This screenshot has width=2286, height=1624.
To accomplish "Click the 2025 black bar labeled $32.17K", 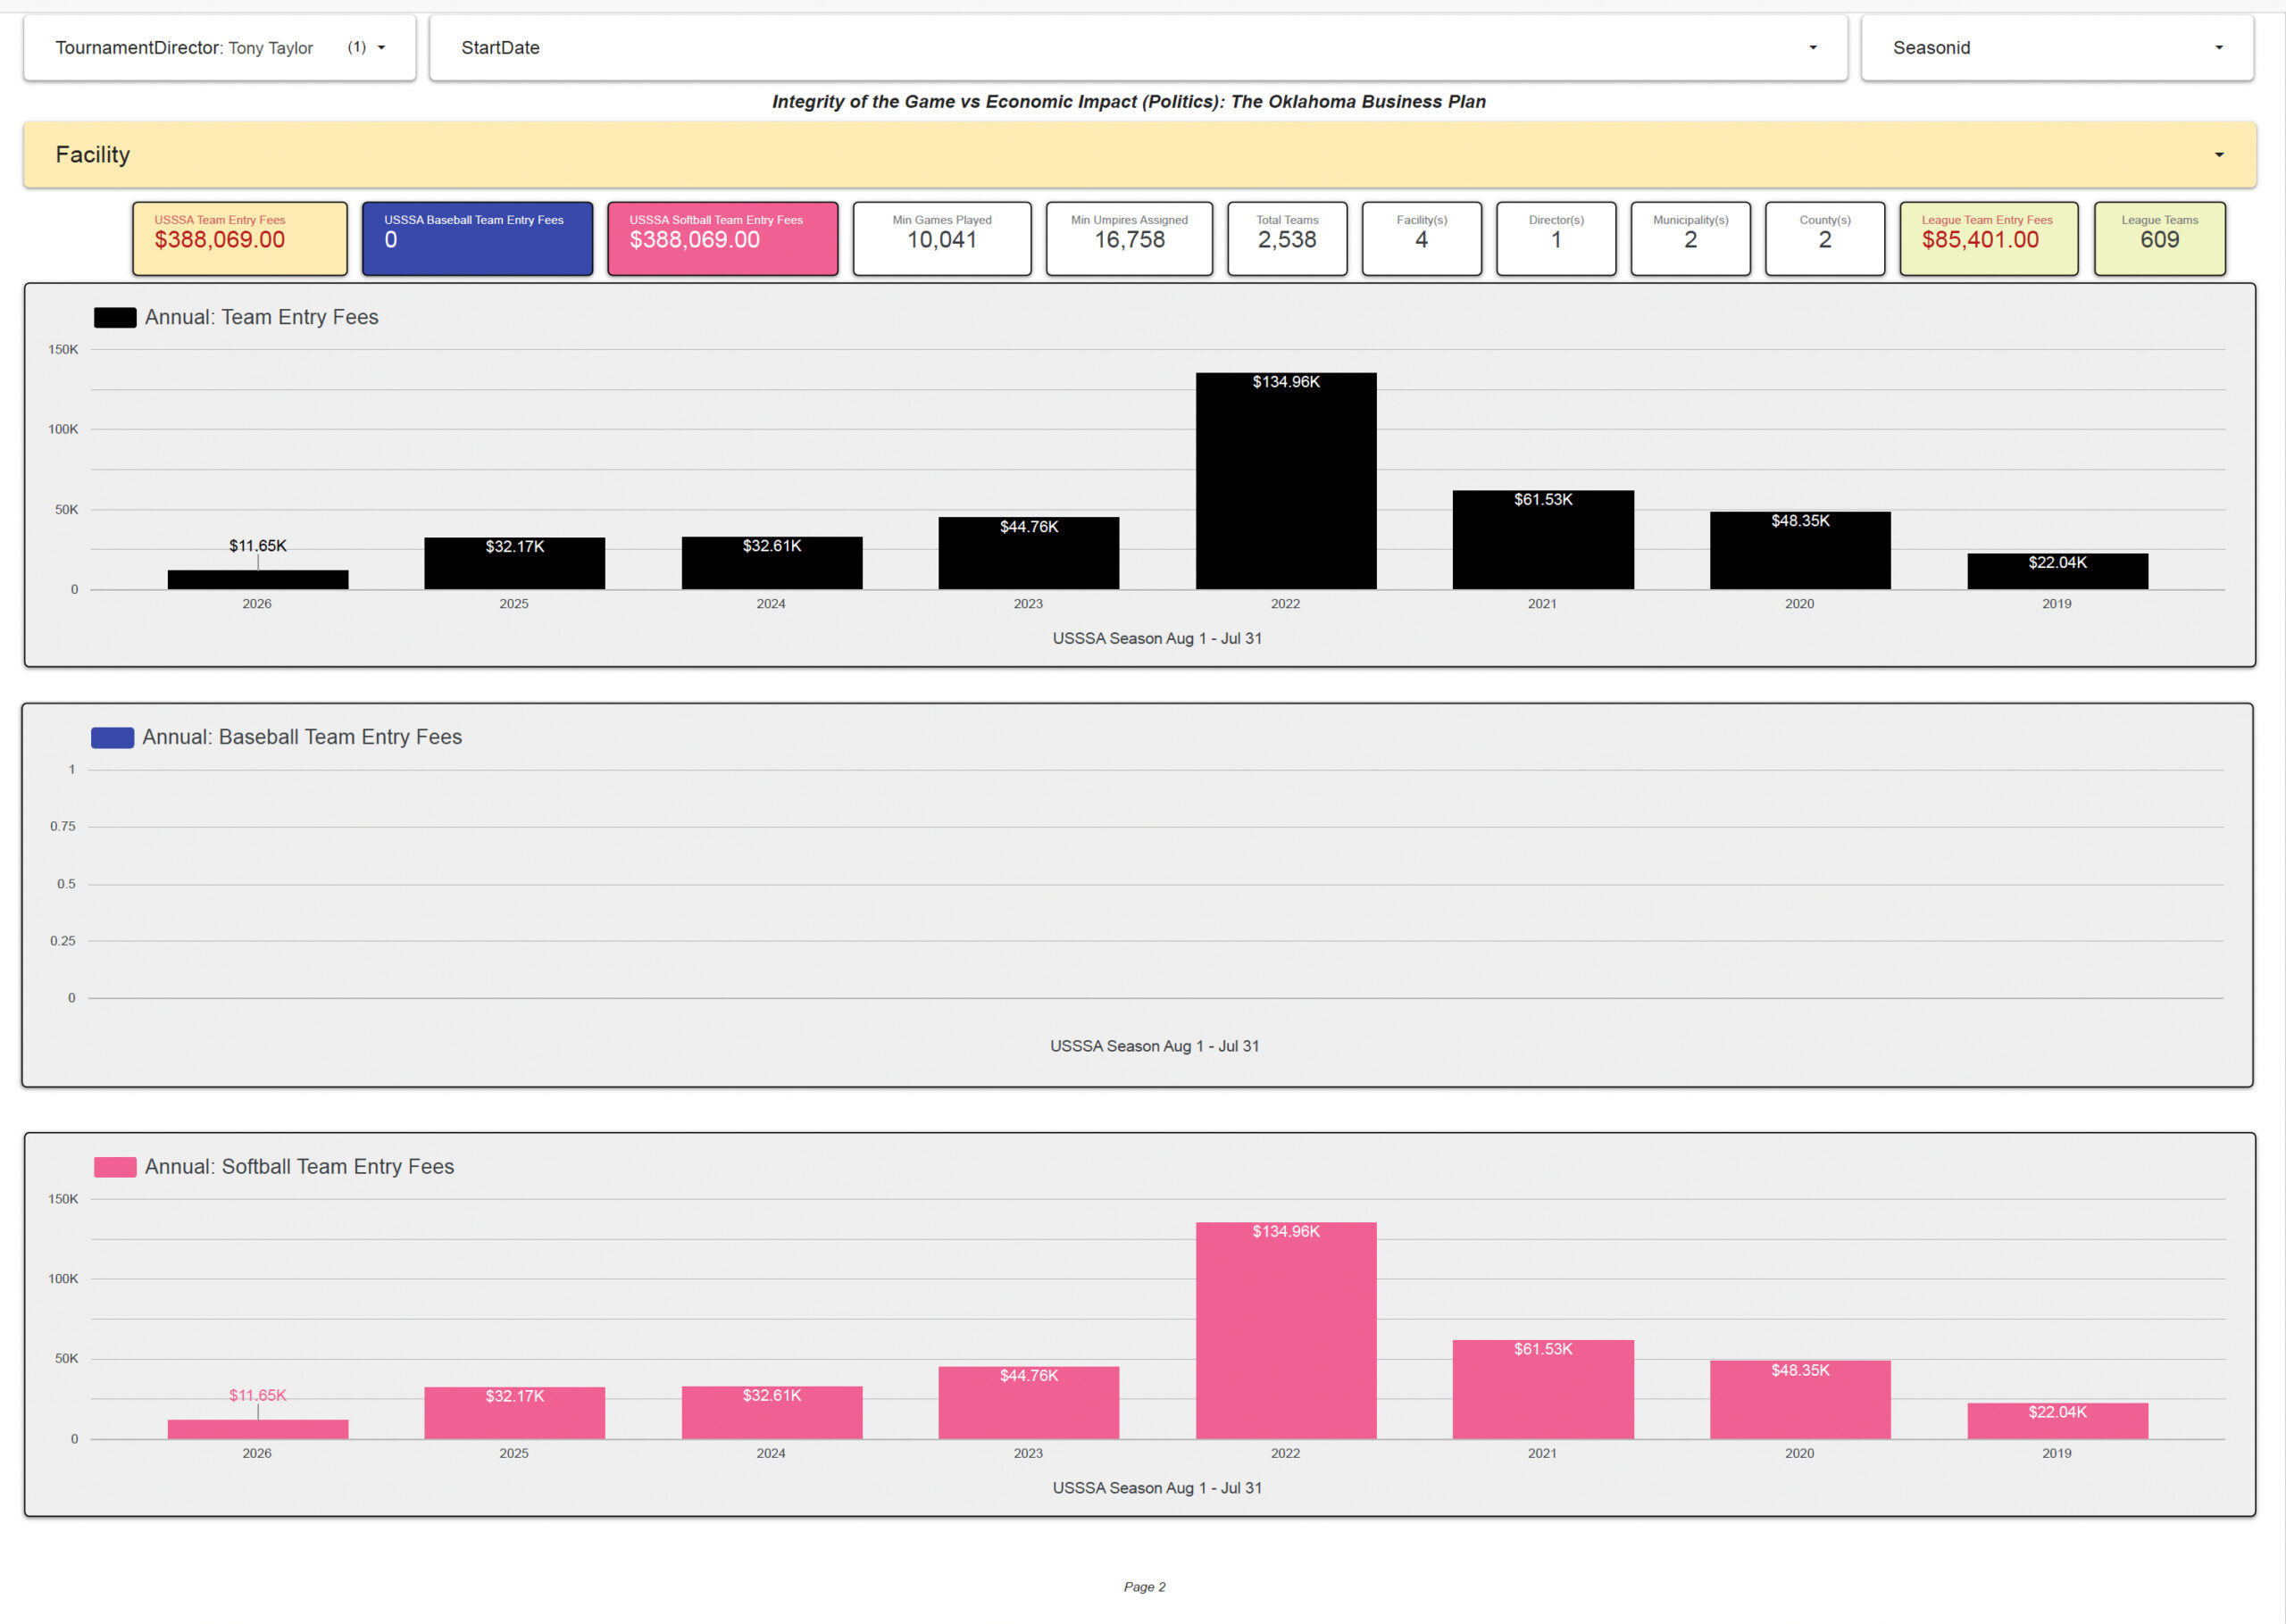I will [x=514, y=563].
